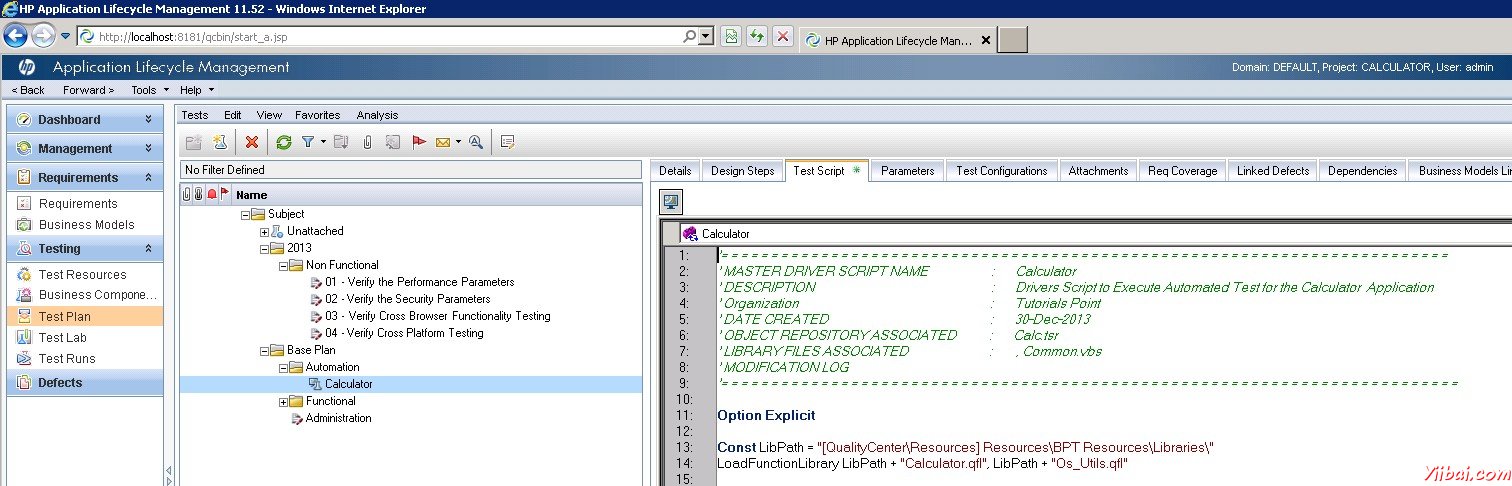
Task: Select 02 - Verify the Security Parameters test
Action: point(407,299)
